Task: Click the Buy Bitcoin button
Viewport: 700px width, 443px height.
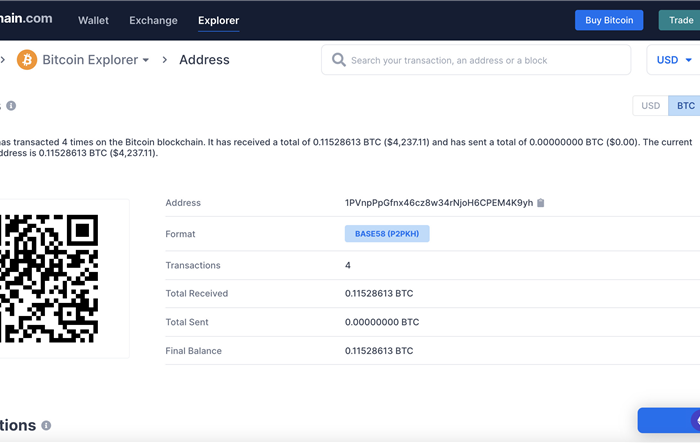Action: 609,20
